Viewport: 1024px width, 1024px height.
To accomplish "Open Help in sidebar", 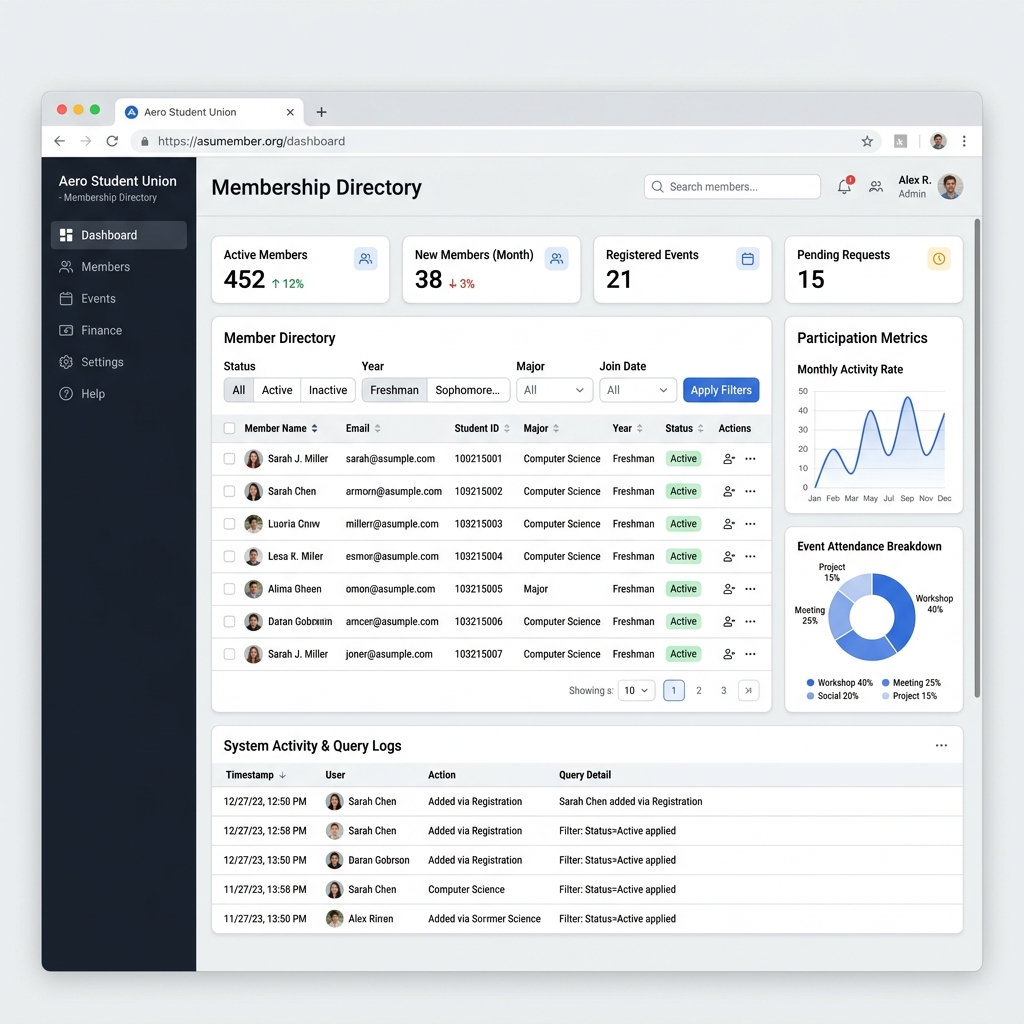I will pos(119,394).
